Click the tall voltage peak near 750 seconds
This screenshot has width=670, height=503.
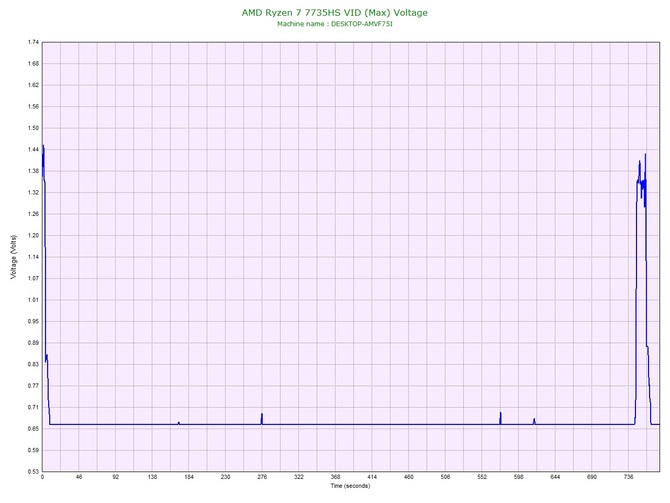click(642, 289)
